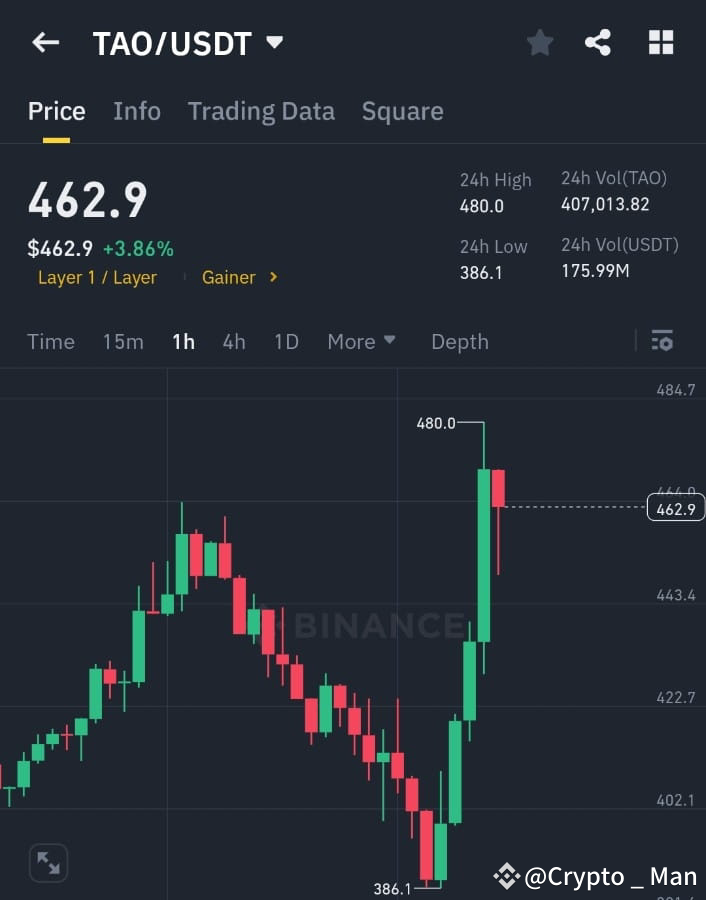This screenshot has height=900, width=706.
Task: Open the chart settings icon beside Depth
Action: (x=662, y=341)
